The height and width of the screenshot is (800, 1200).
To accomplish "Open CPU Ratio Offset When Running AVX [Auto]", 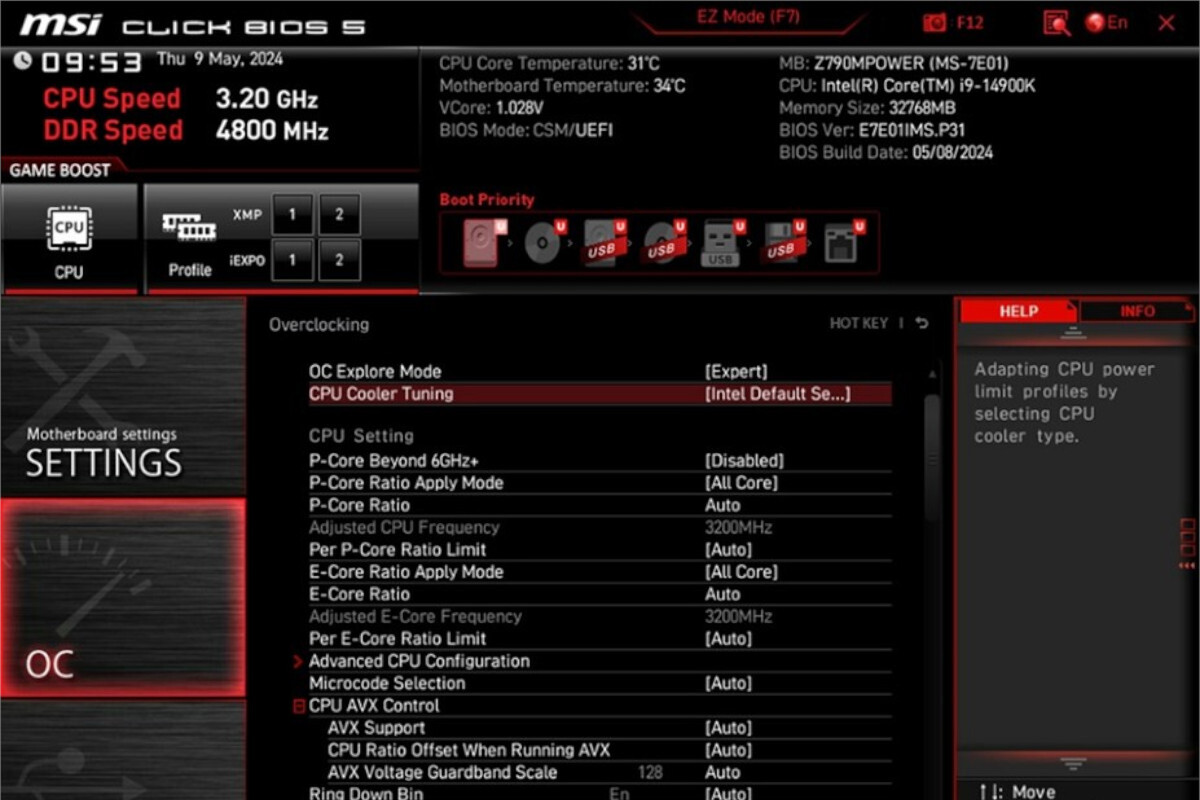I will [727, 750].
